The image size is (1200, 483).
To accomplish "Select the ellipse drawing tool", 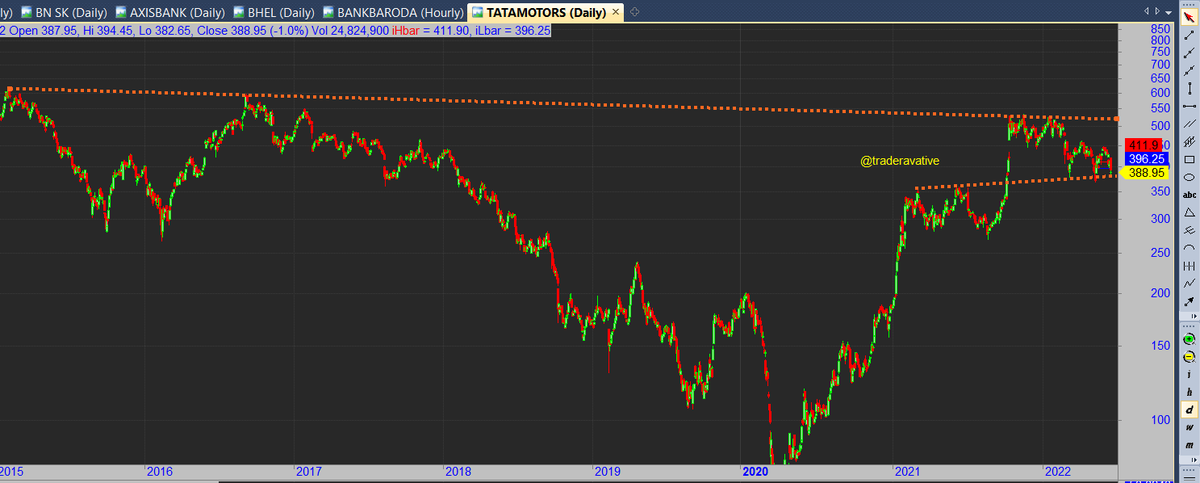I will coord(1189,177).
